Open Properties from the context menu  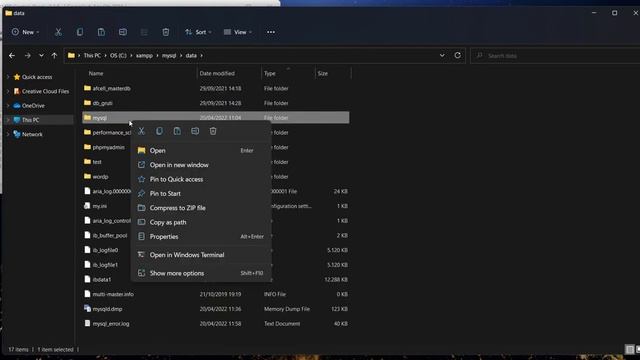tap(201, 236)
